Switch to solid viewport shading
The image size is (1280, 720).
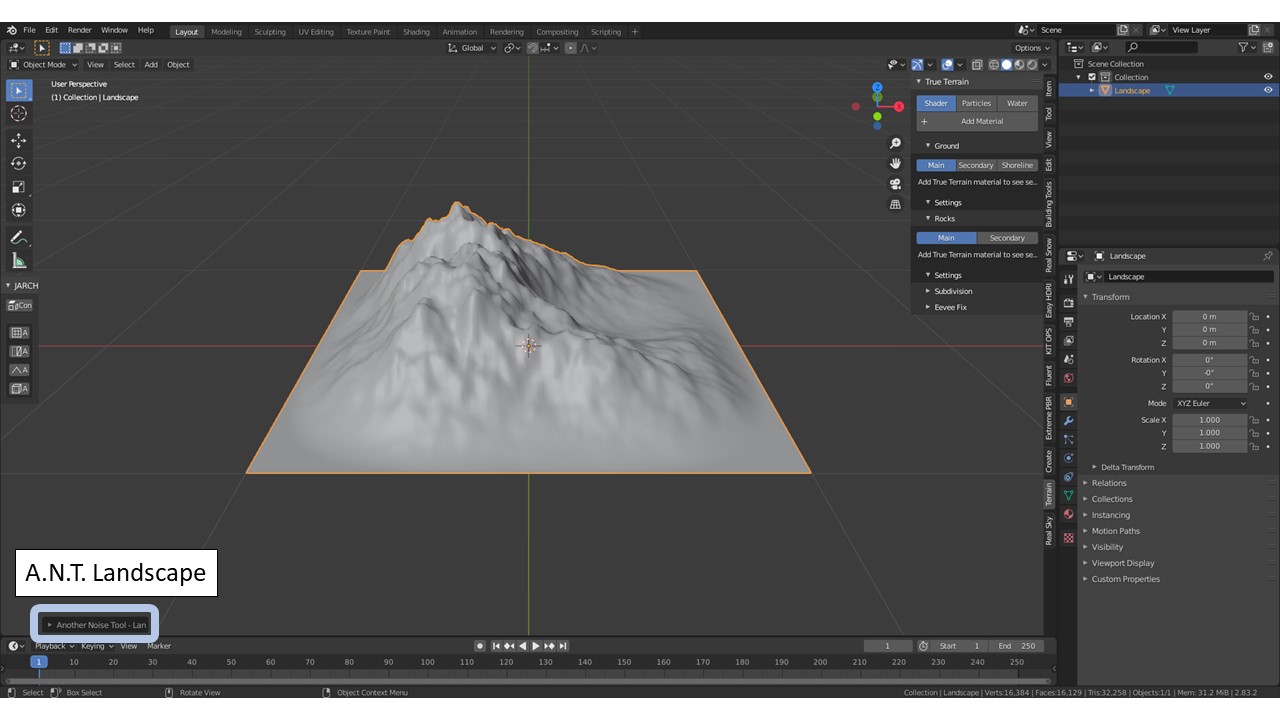point(1006,64)
